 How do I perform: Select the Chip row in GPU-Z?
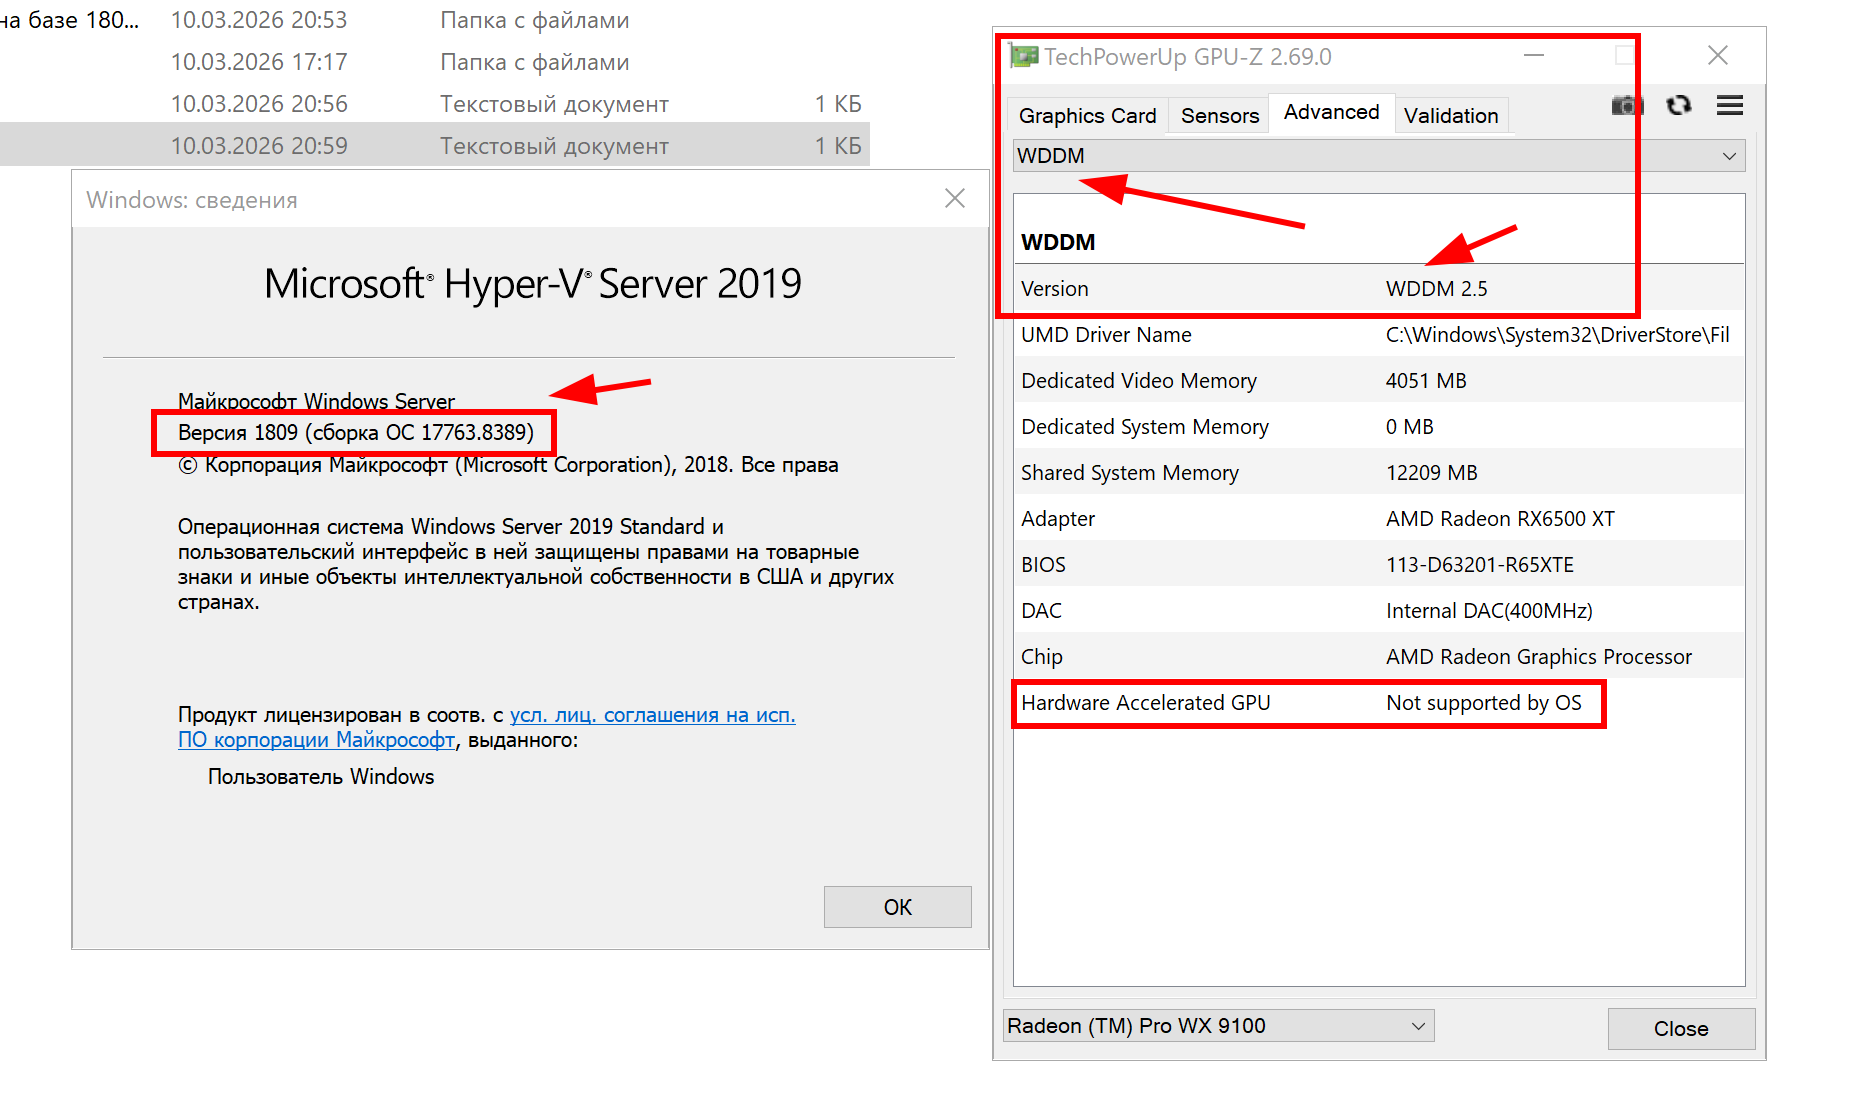coord(1379,656)
